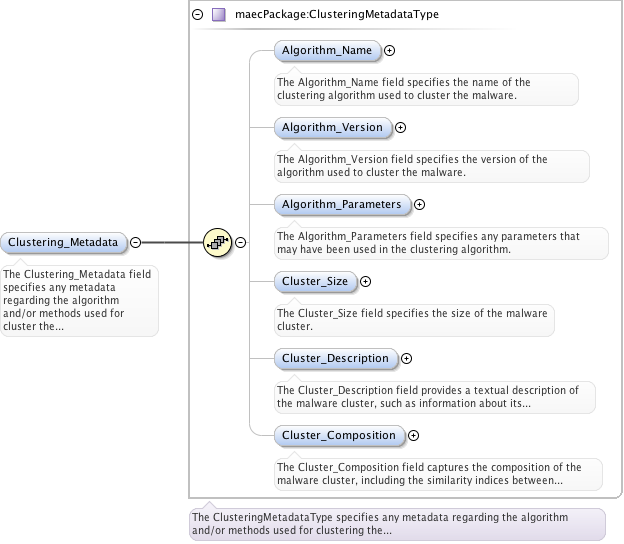Select the Cluster_Composition element node
This screenshot has width=624, height=544.
[338, 435]
